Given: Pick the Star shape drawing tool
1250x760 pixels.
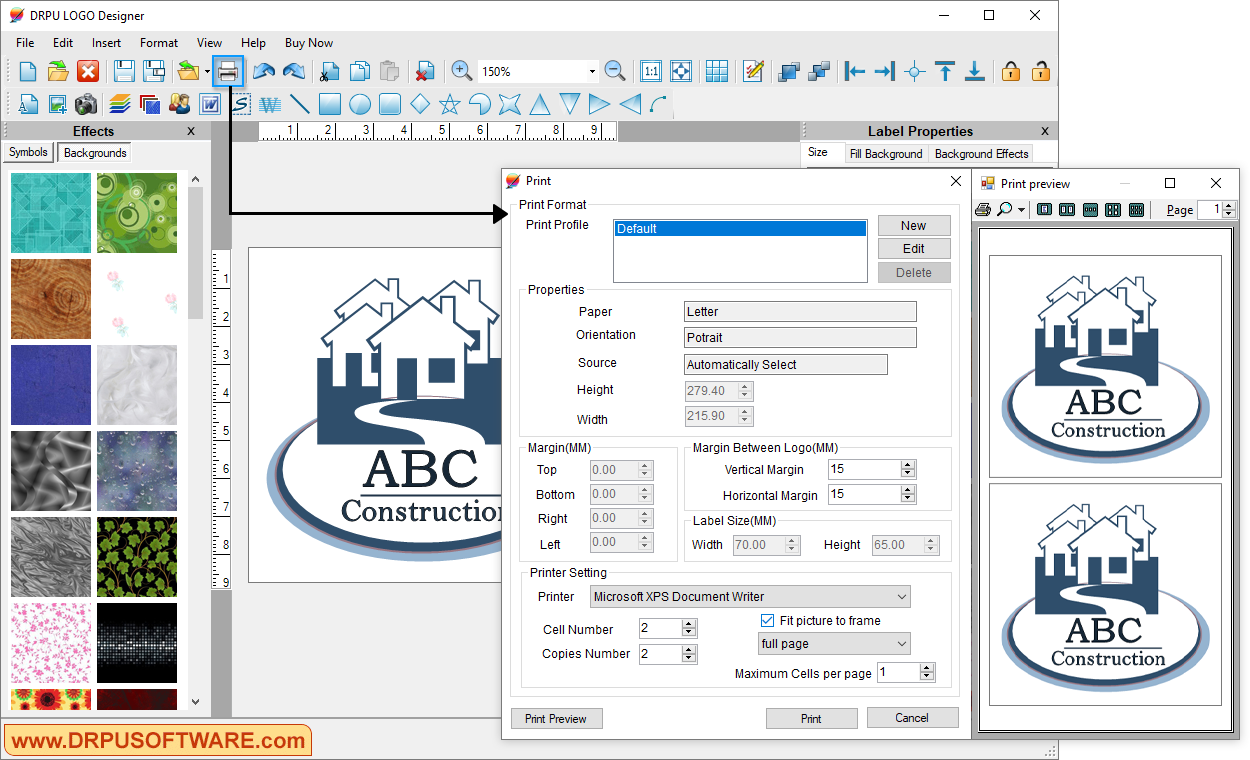Looking at the screenshot, I should (x=450, y=103).
